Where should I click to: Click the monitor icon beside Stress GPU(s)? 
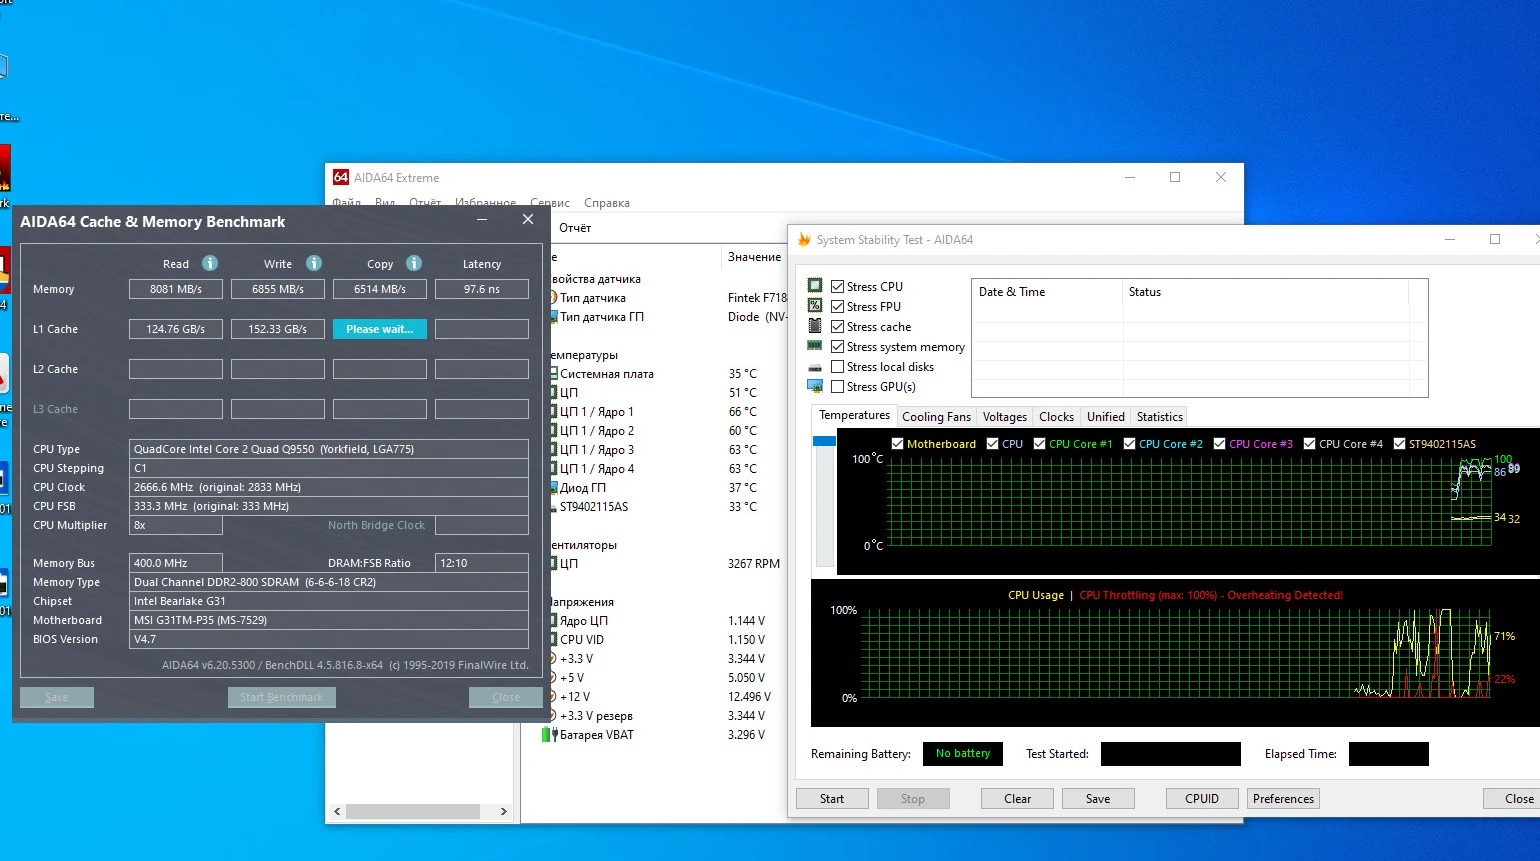[815, 387]
